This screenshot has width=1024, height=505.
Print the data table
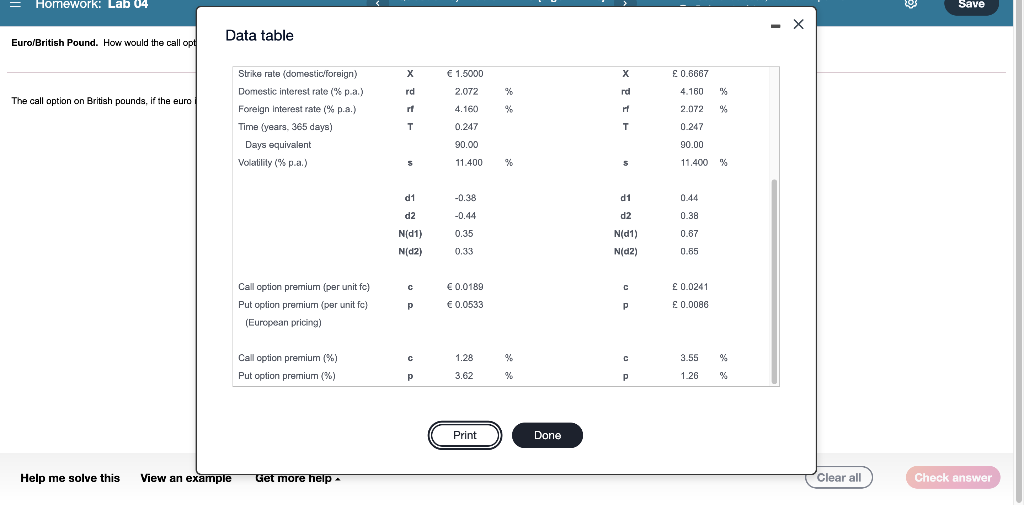pos(465,436)
